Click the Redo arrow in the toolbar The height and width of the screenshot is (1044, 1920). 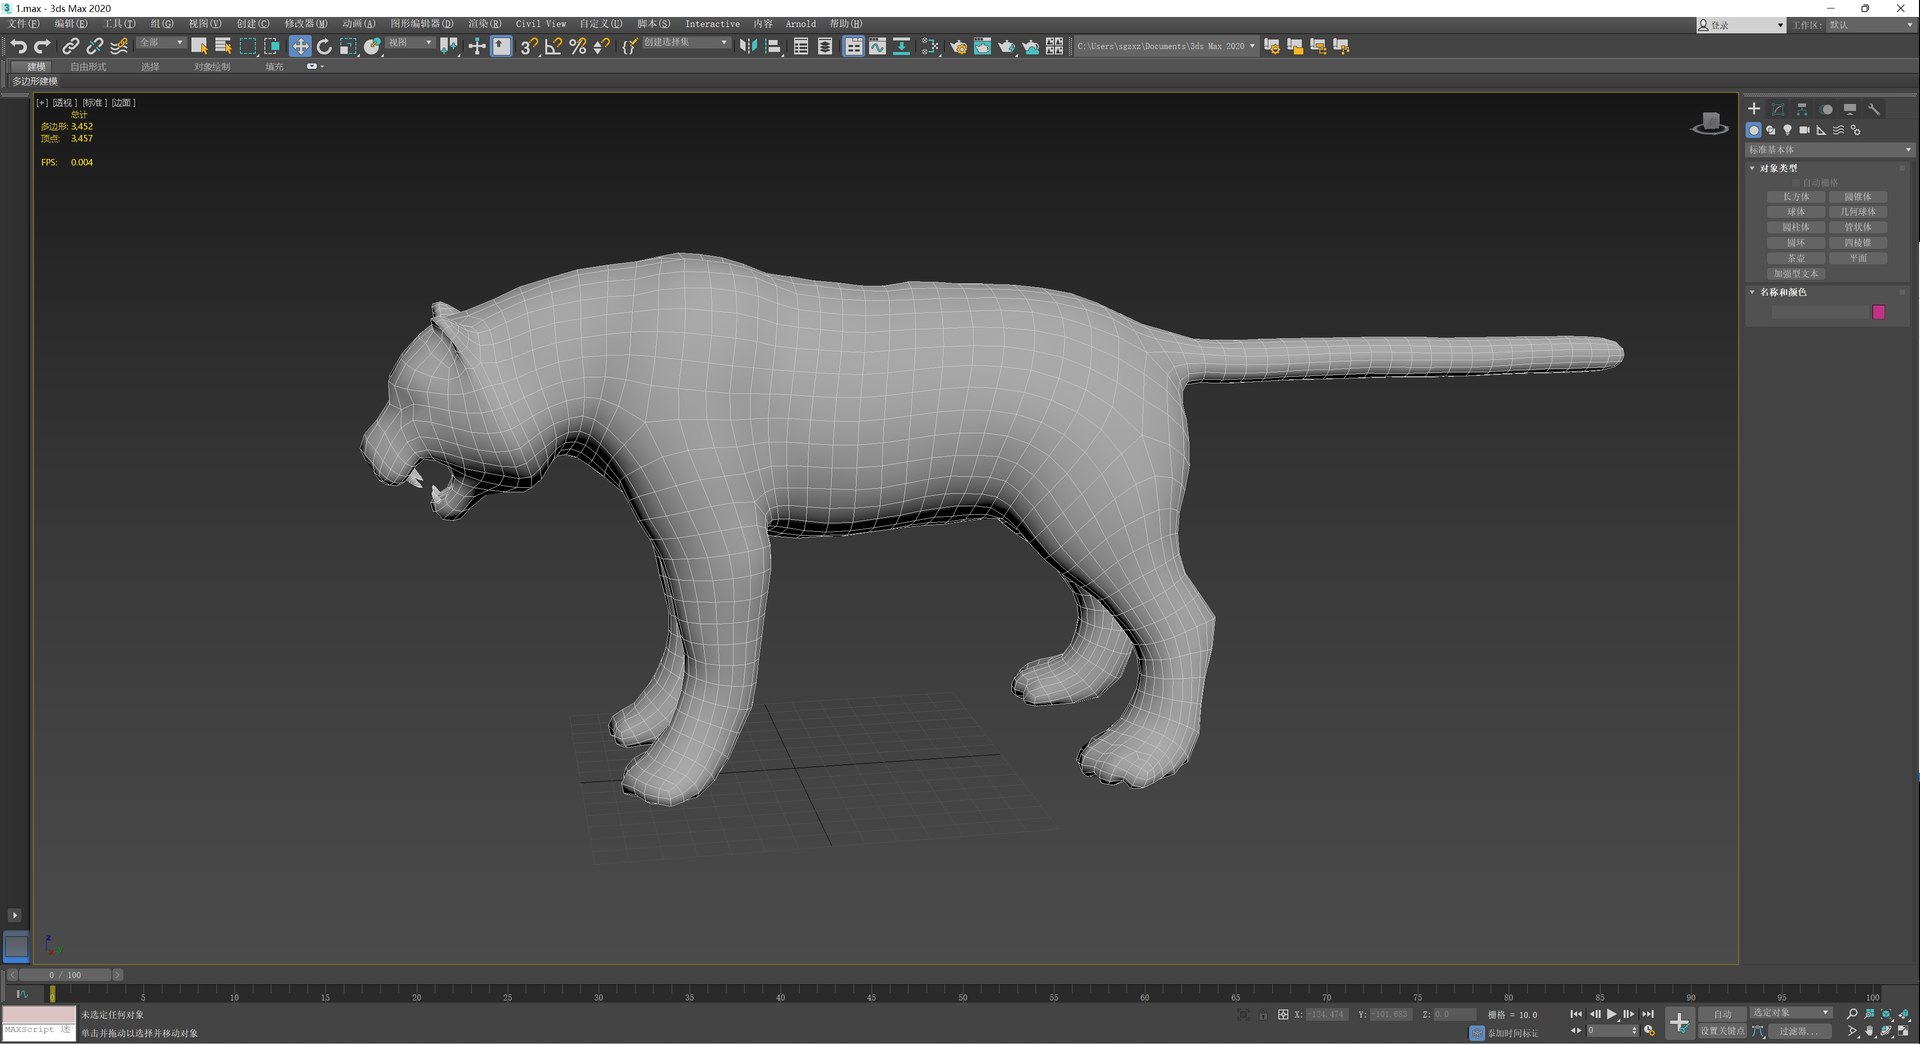42,46
